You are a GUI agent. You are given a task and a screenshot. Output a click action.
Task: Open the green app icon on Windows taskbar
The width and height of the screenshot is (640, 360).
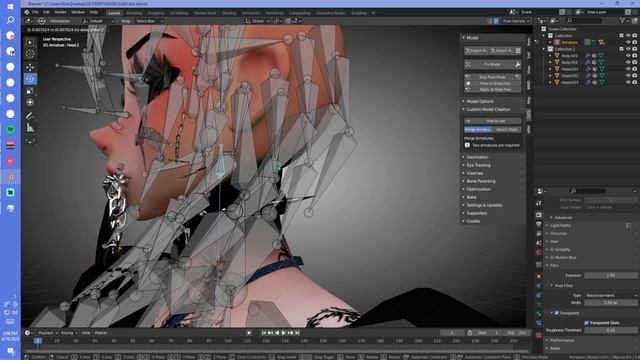(10, 129)
